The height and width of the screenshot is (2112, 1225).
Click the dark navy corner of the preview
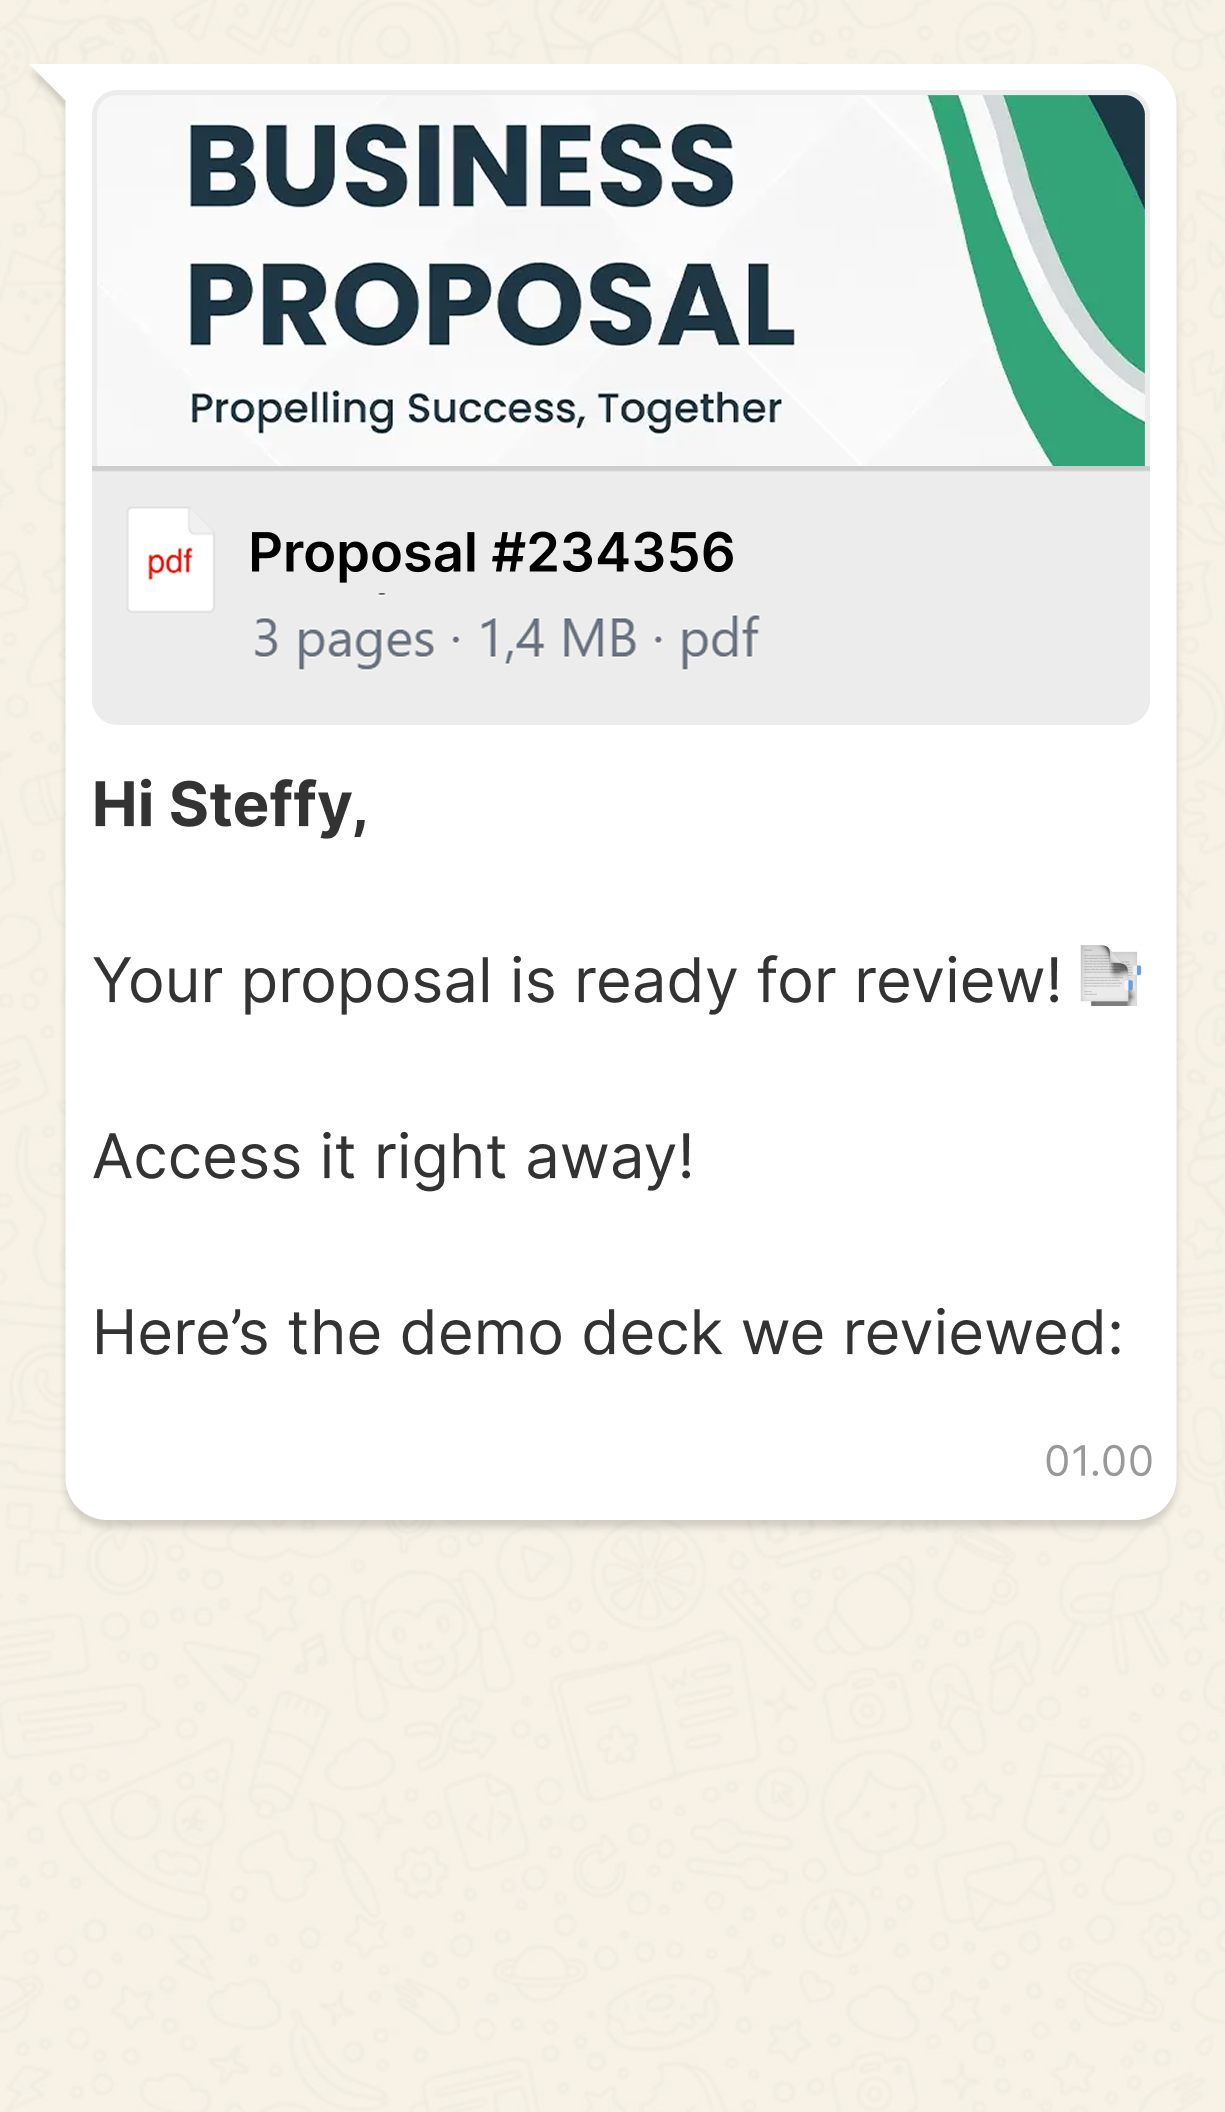1122,140
